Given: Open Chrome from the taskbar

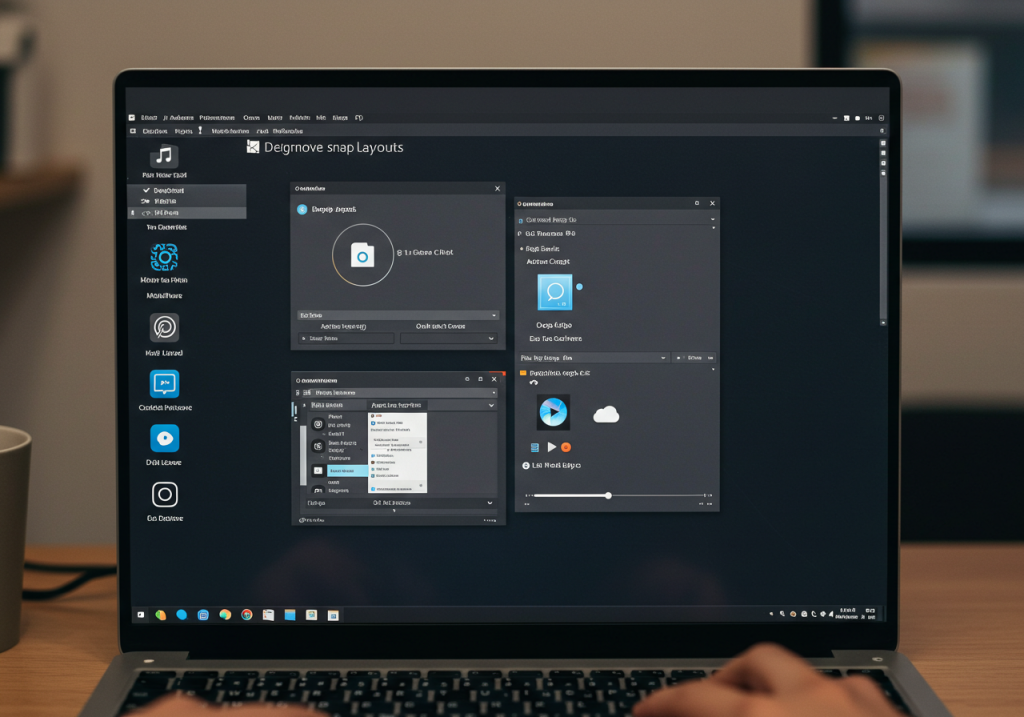Looking at the screenshot, I should [x=246, y=615].
